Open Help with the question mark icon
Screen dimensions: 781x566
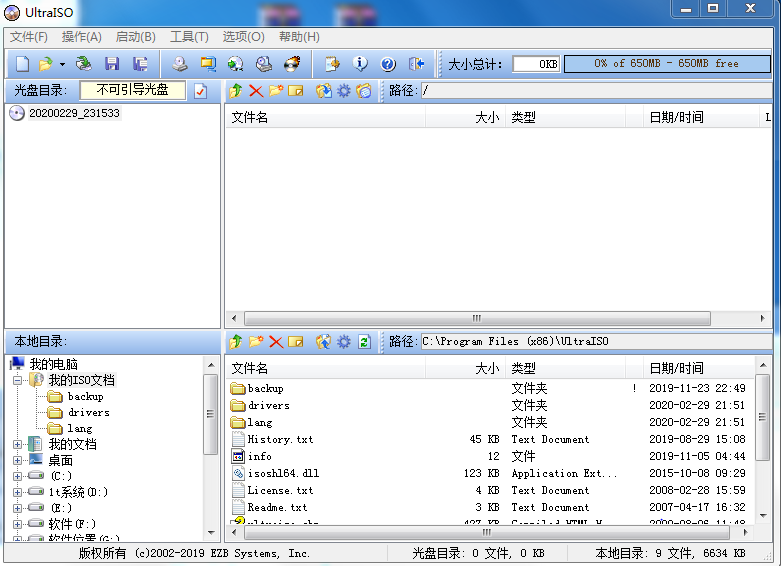[x=388, y=64]
